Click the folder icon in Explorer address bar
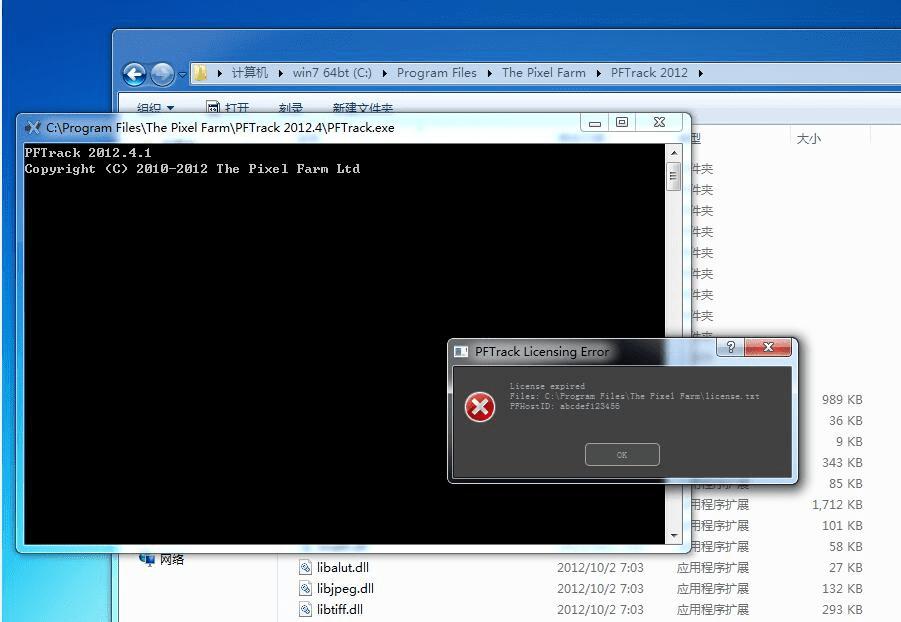Viewport: 901px width, 622px height. [x=200, y=73]
